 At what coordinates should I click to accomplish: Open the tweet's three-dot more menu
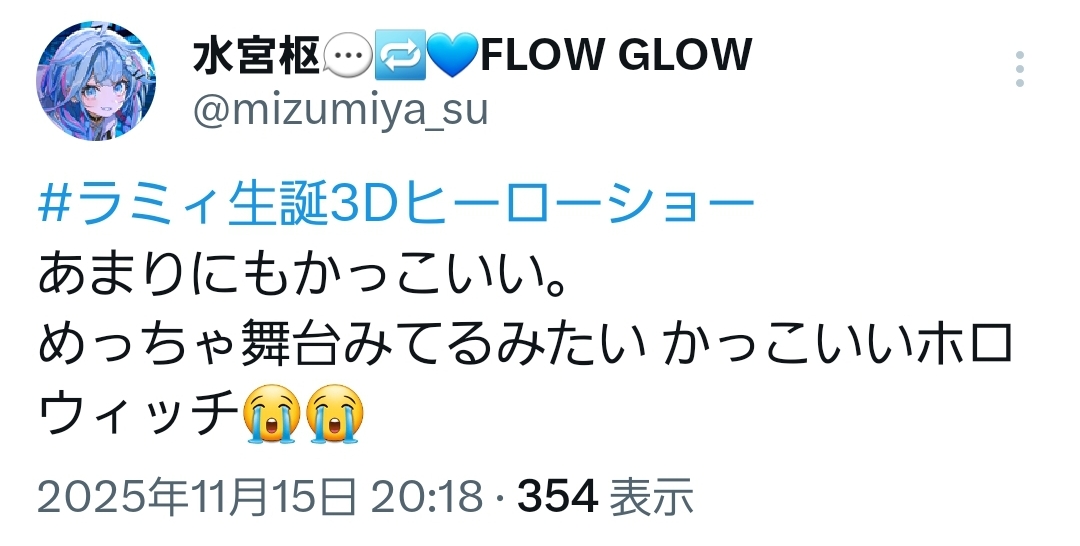point(1020,69)
